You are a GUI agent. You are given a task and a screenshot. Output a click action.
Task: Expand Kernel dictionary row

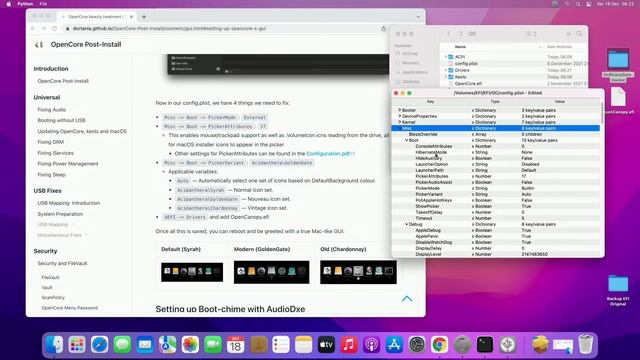tap(400, 122)
